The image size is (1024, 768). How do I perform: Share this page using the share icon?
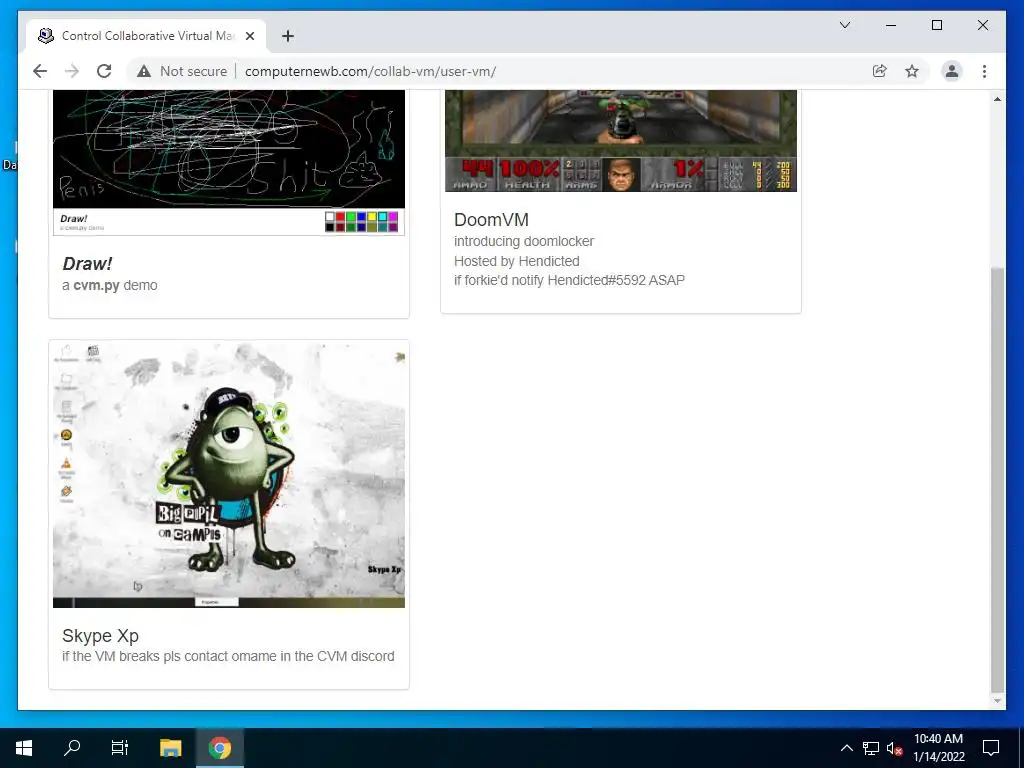(880, 71)
